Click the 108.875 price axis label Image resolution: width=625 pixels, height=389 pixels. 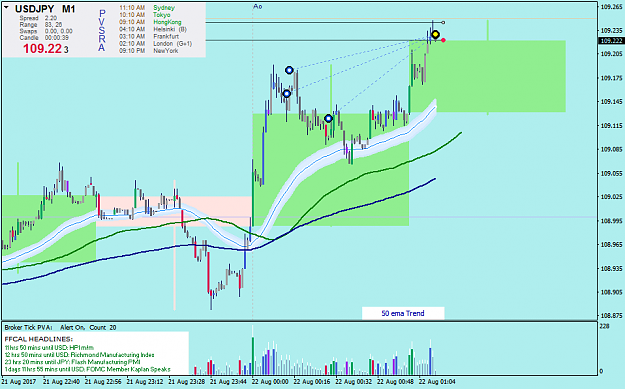point(611,316)
